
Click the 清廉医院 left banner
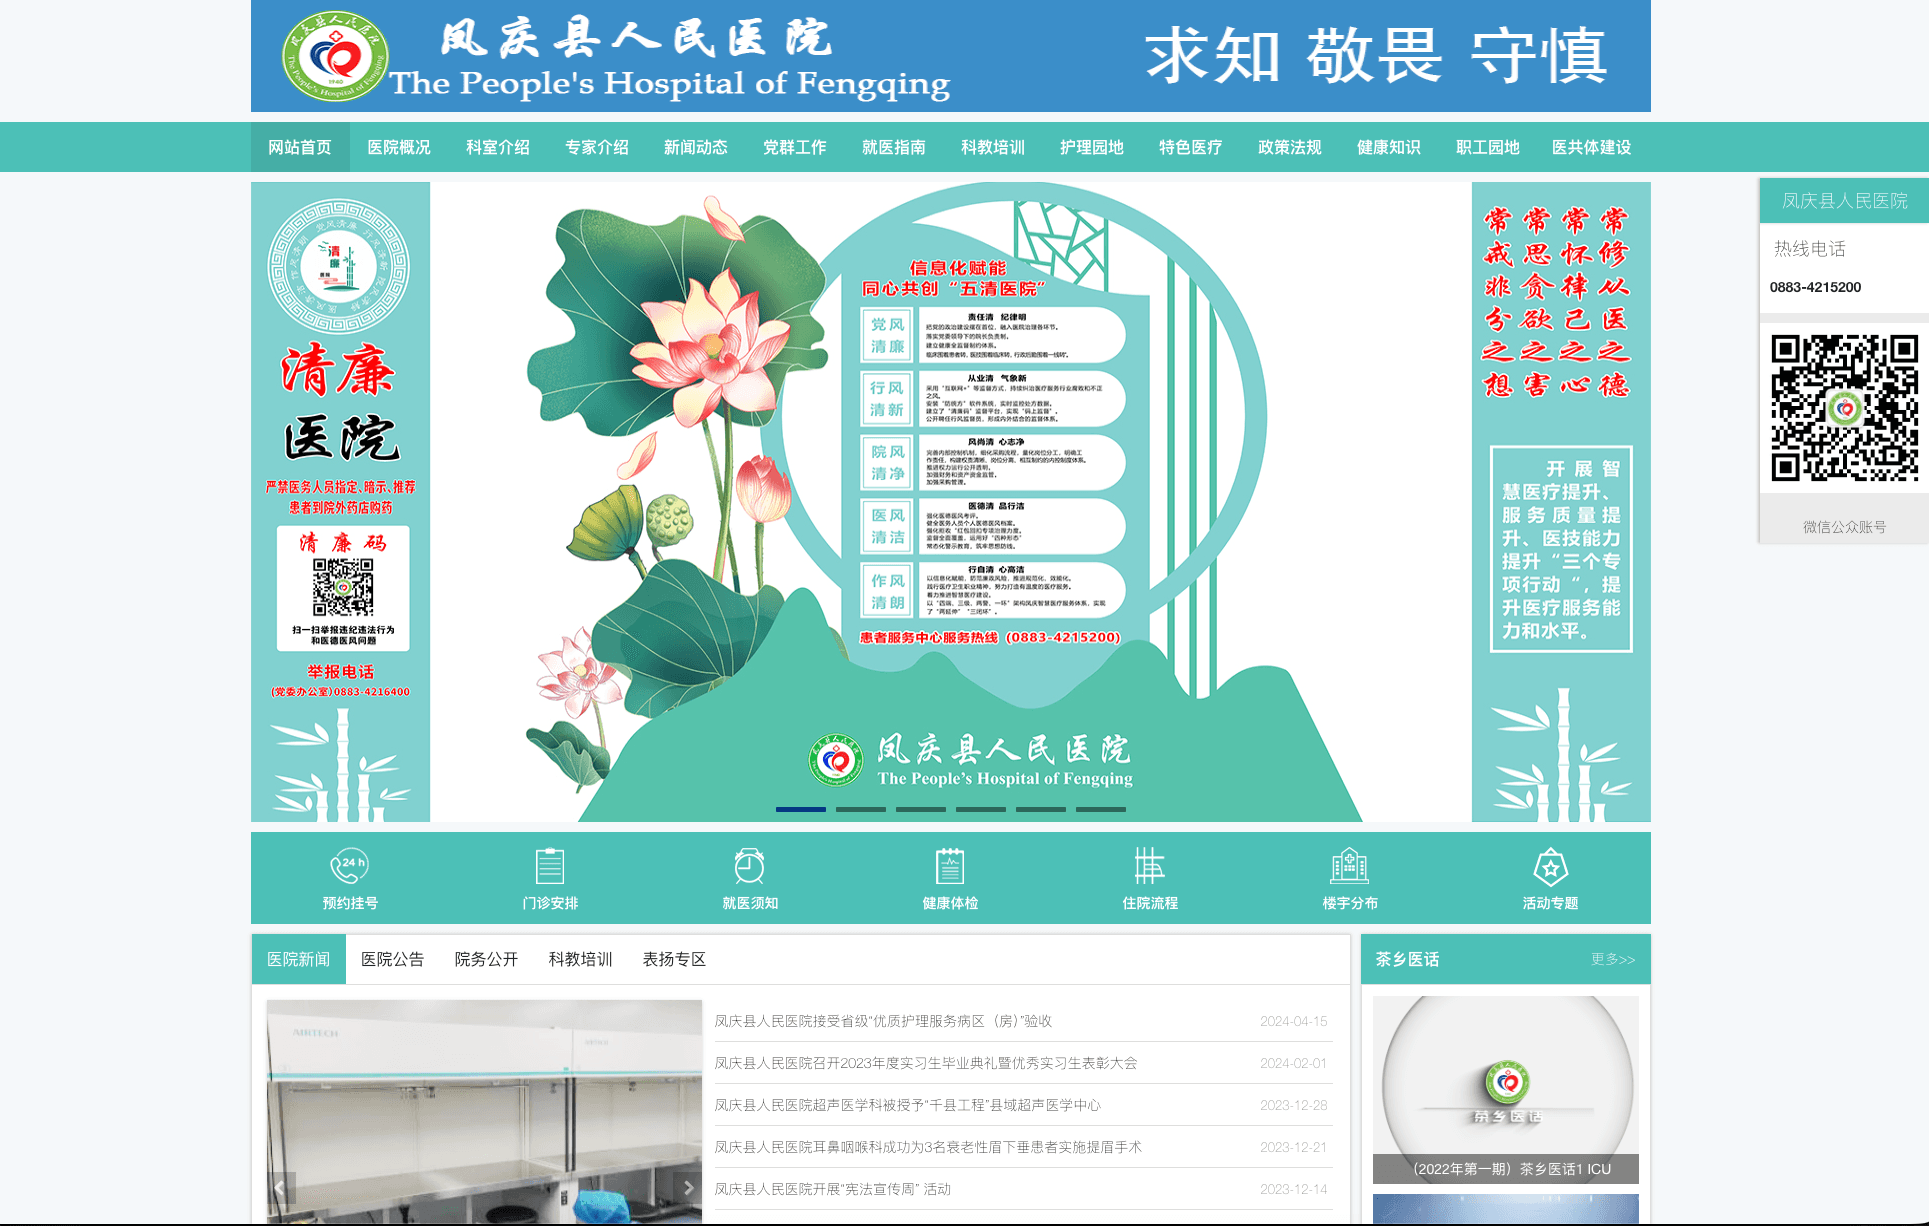(x=341, y=502)
